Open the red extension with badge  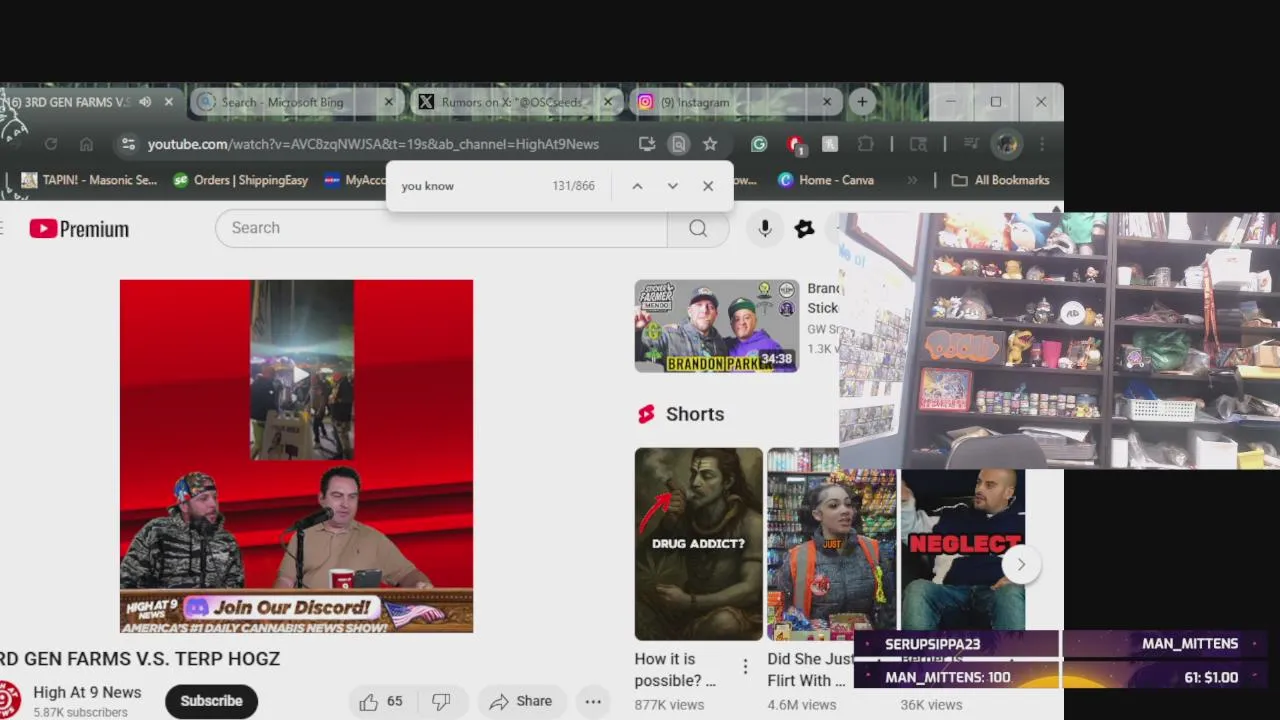pyautogui.click(x=795, y=145)
